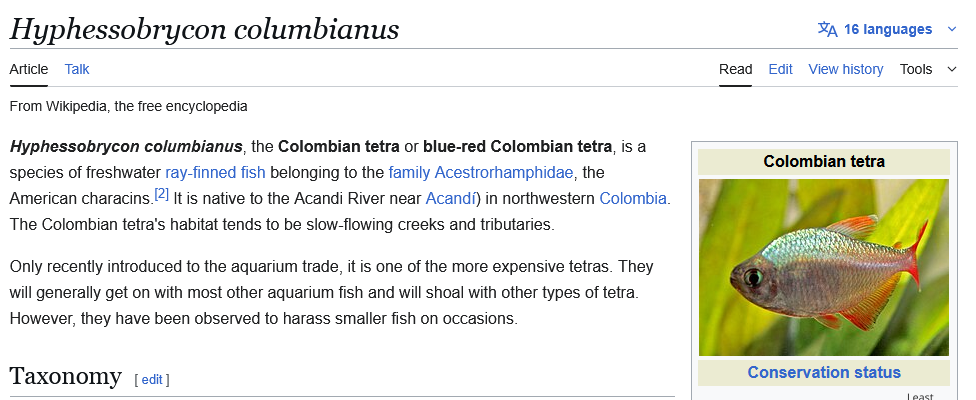
Task: Enlarge the Colombian tetra fish photo
Action: pos(824,267)
